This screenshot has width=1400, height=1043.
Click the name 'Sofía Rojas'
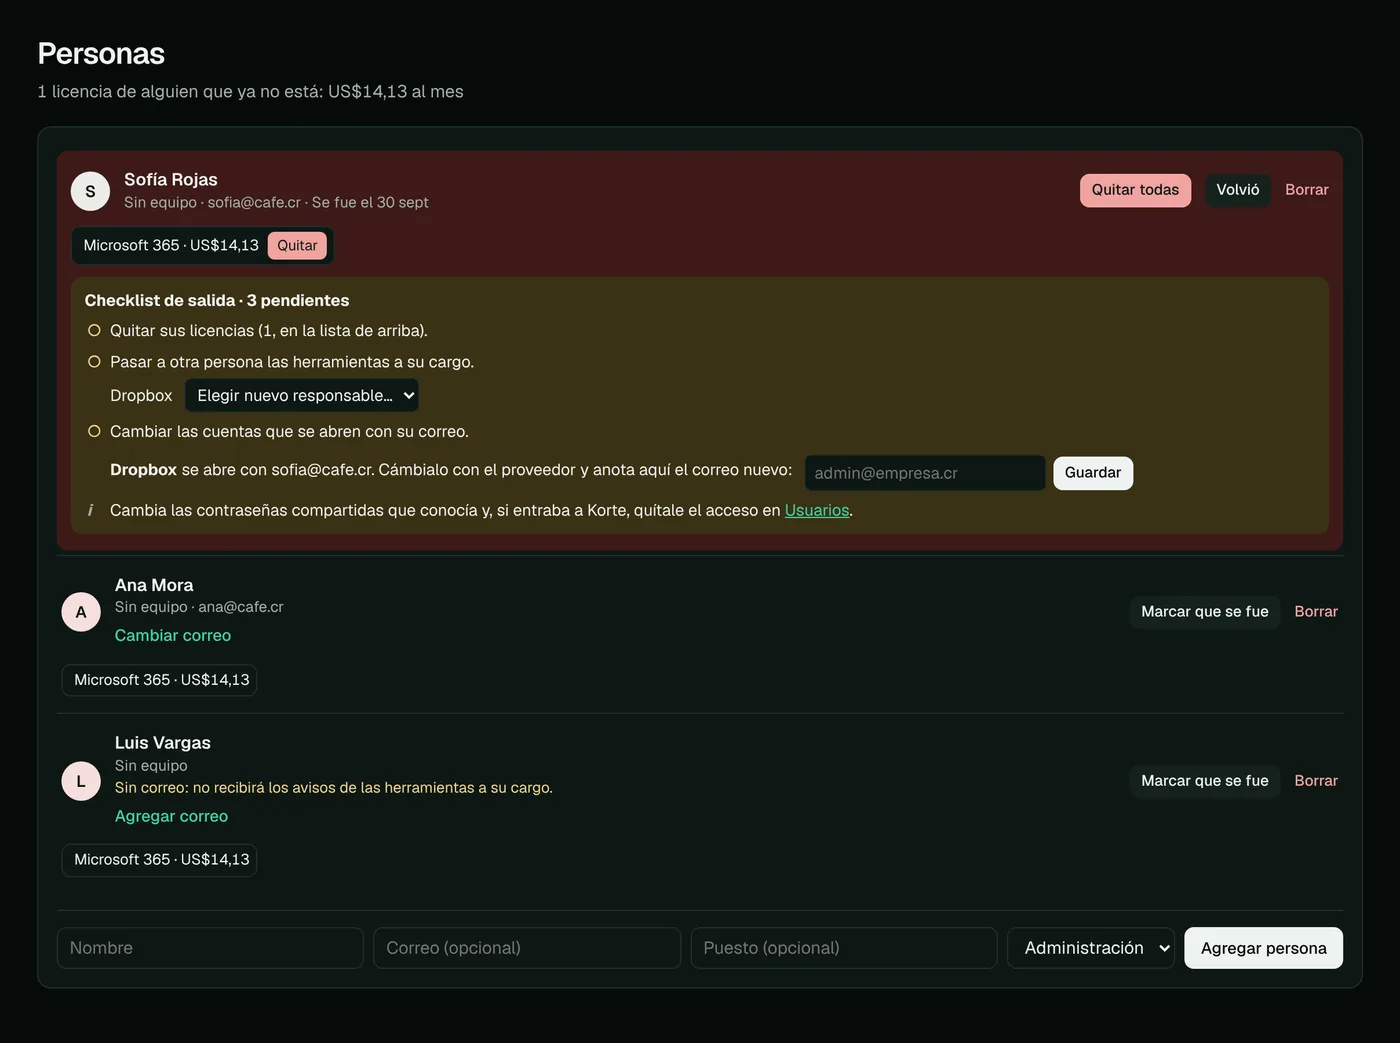[171, 179]
